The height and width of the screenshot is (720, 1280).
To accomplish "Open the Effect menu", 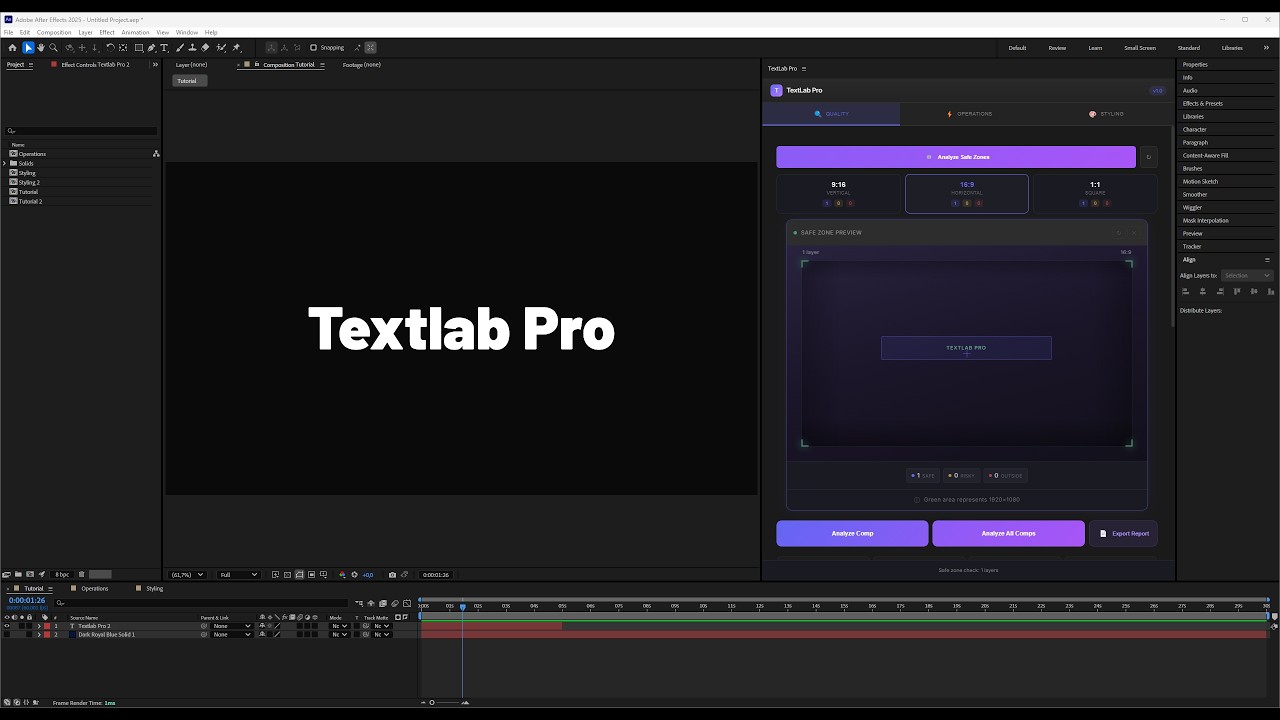I will pyautogui.click(x=107, y=32).
